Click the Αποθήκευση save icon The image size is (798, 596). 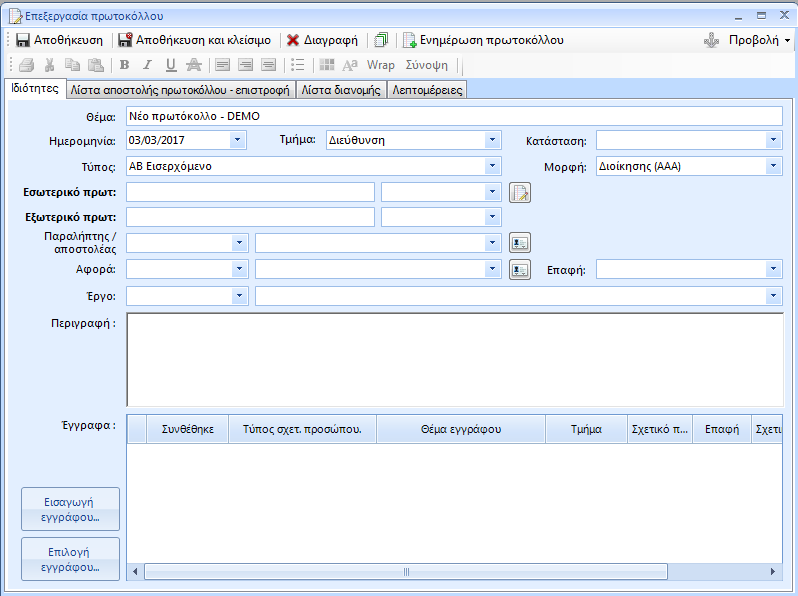pyautogui.click(x=23, y=41)
